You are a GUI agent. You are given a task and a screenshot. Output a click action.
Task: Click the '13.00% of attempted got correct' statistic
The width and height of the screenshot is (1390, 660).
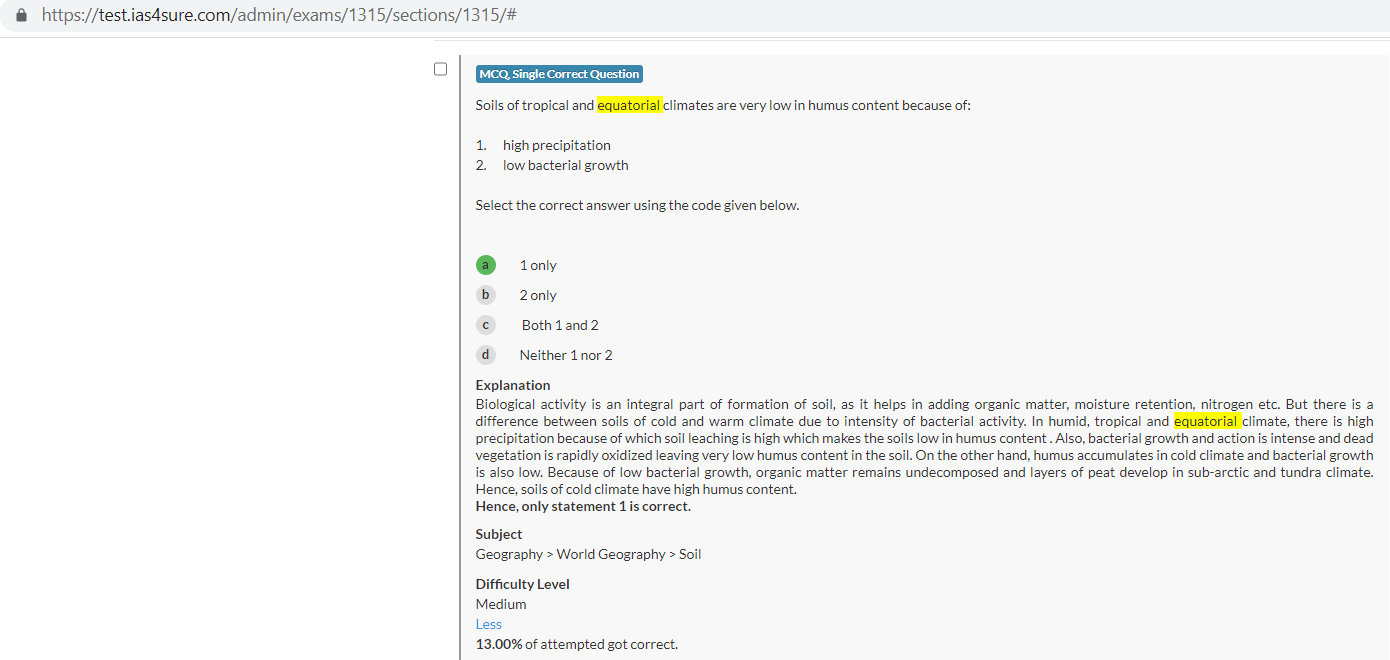click(576, 644)
